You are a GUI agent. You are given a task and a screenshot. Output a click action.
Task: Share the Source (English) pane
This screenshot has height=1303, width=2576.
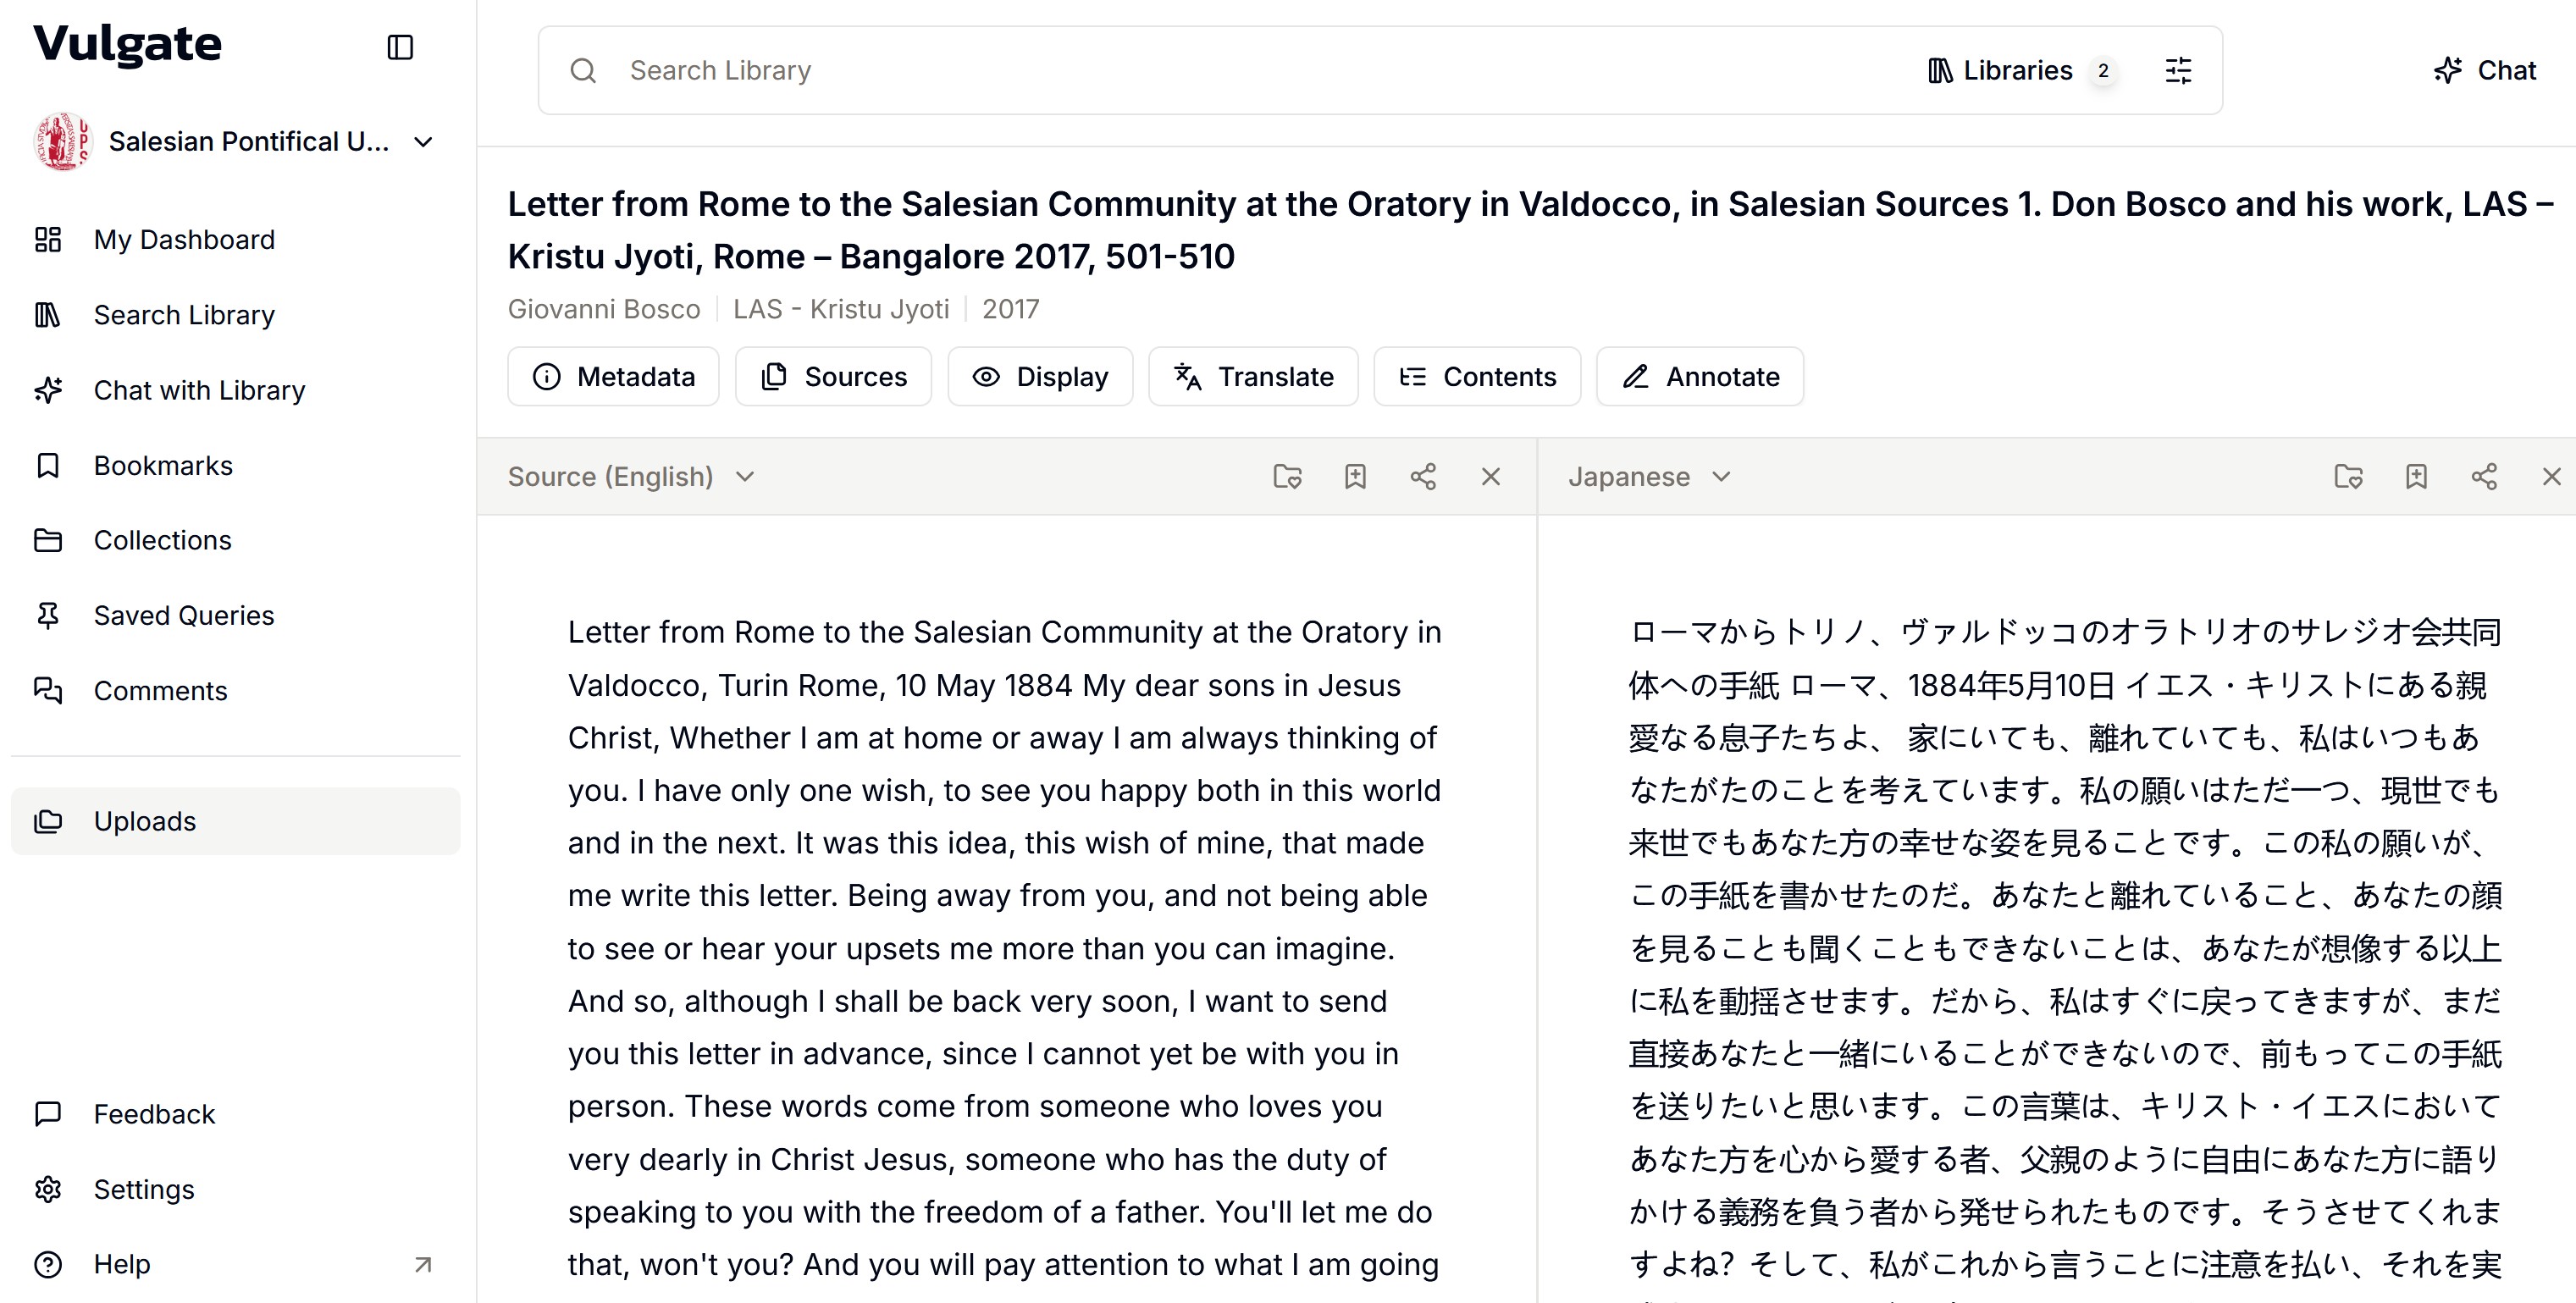click(1423, 476)
